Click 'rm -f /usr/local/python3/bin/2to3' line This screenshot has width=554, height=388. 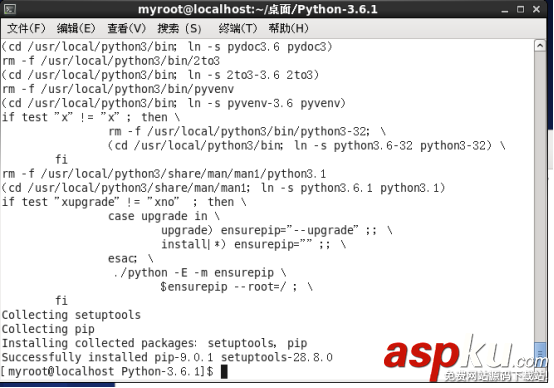111,61
